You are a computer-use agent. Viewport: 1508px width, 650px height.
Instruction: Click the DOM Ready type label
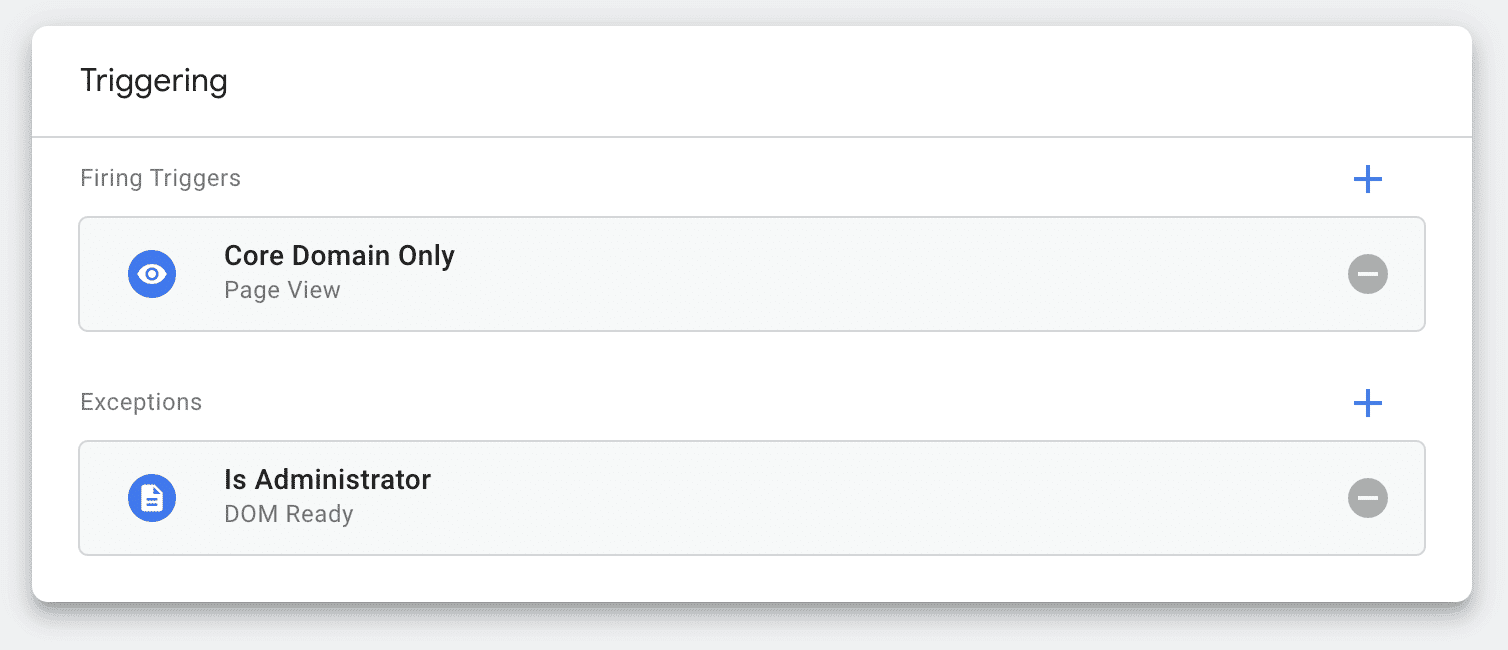288,515
